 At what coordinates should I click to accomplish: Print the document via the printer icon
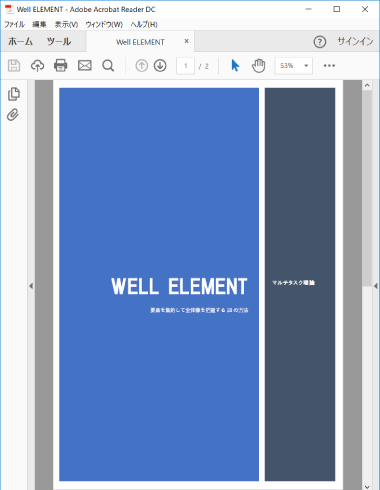[x=61, y=66]
